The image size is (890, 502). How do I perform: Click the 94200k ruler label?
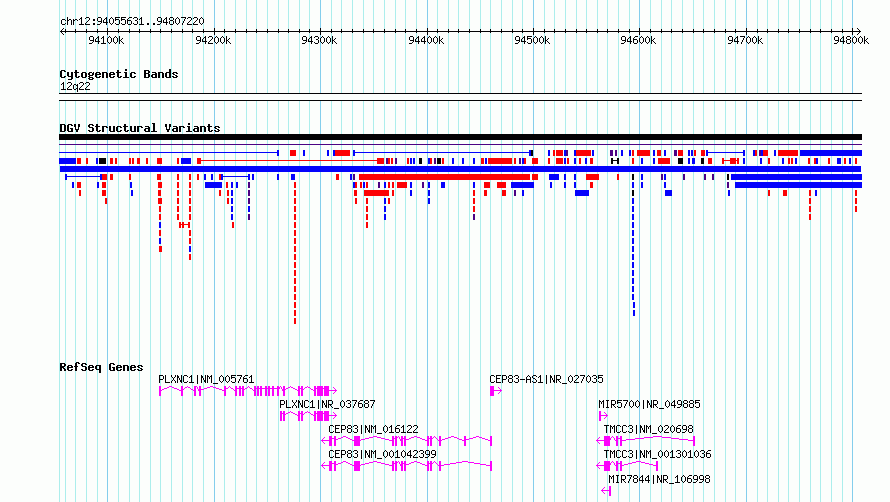click(213, 40)
